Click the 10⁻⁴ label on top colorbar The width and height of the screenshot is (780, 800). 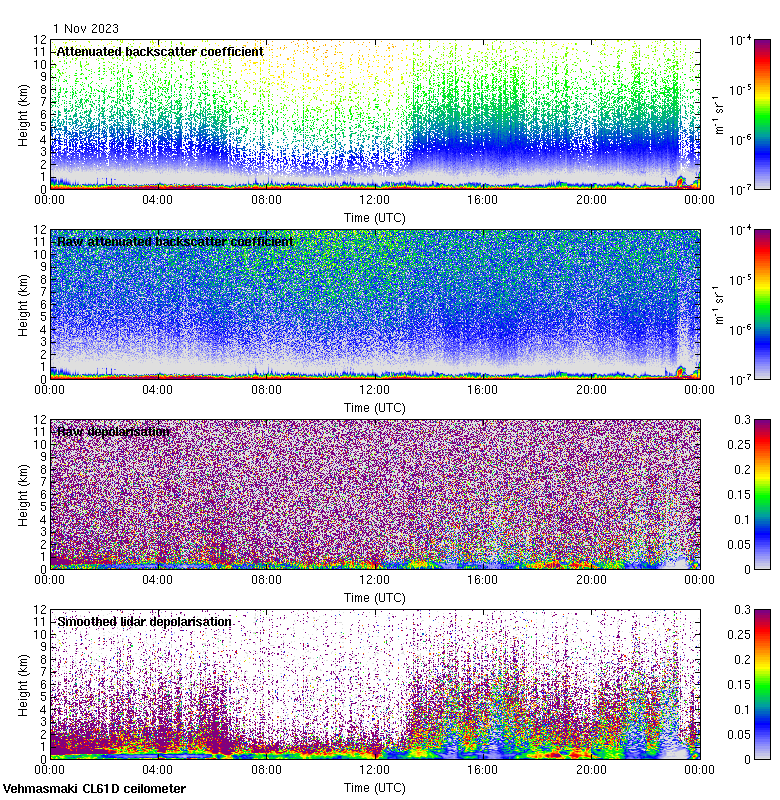click(x=741, y=41)
